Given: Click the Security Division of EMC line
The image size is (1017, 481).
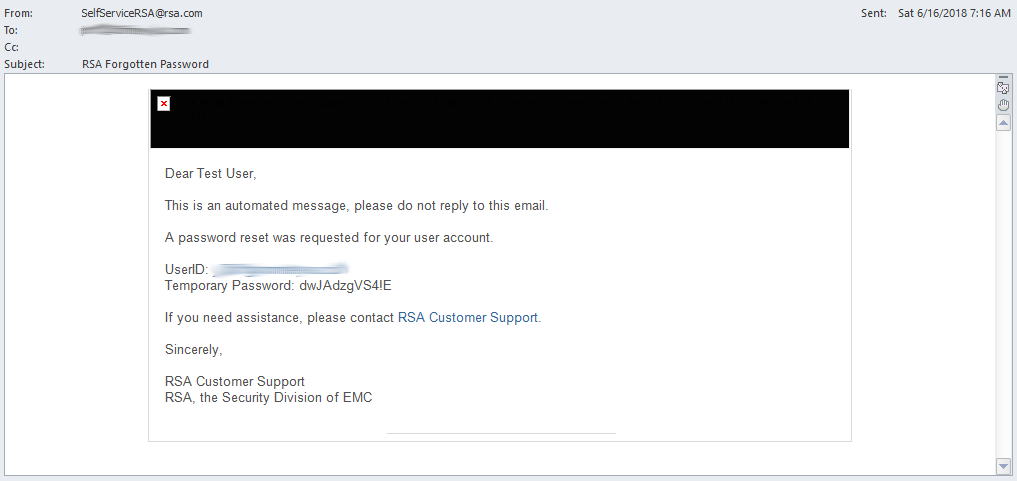Looking at the screenshot, I should (269, 398).
